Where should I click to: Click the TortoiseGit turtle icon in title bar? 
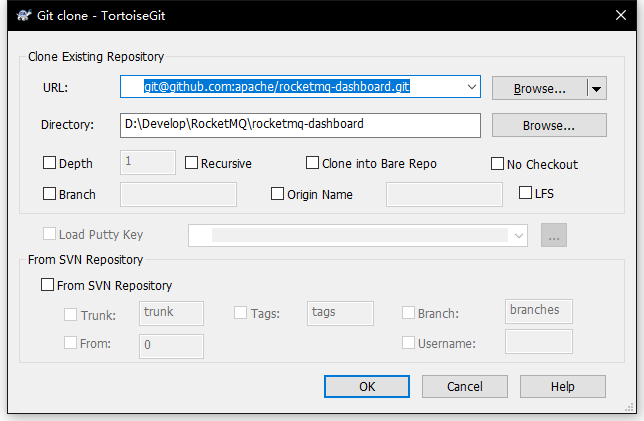click(x=24, y=16)
